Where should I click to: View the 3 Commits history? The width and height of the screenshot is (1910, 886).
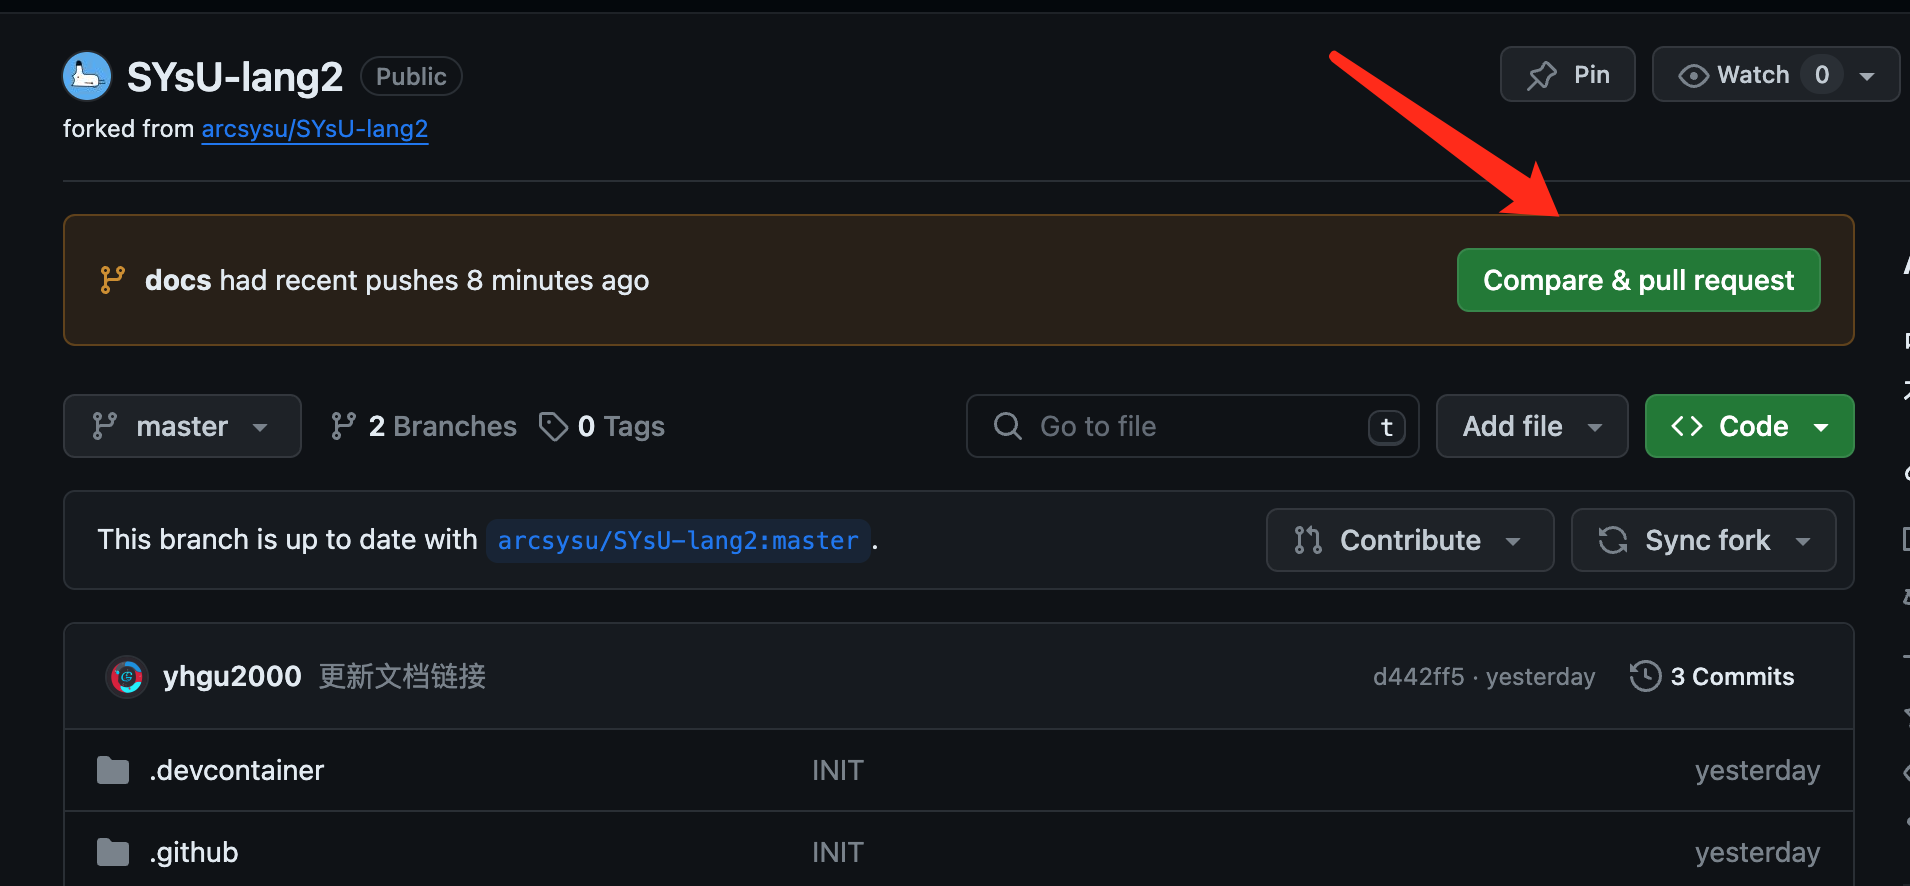tap(1713, 677)
